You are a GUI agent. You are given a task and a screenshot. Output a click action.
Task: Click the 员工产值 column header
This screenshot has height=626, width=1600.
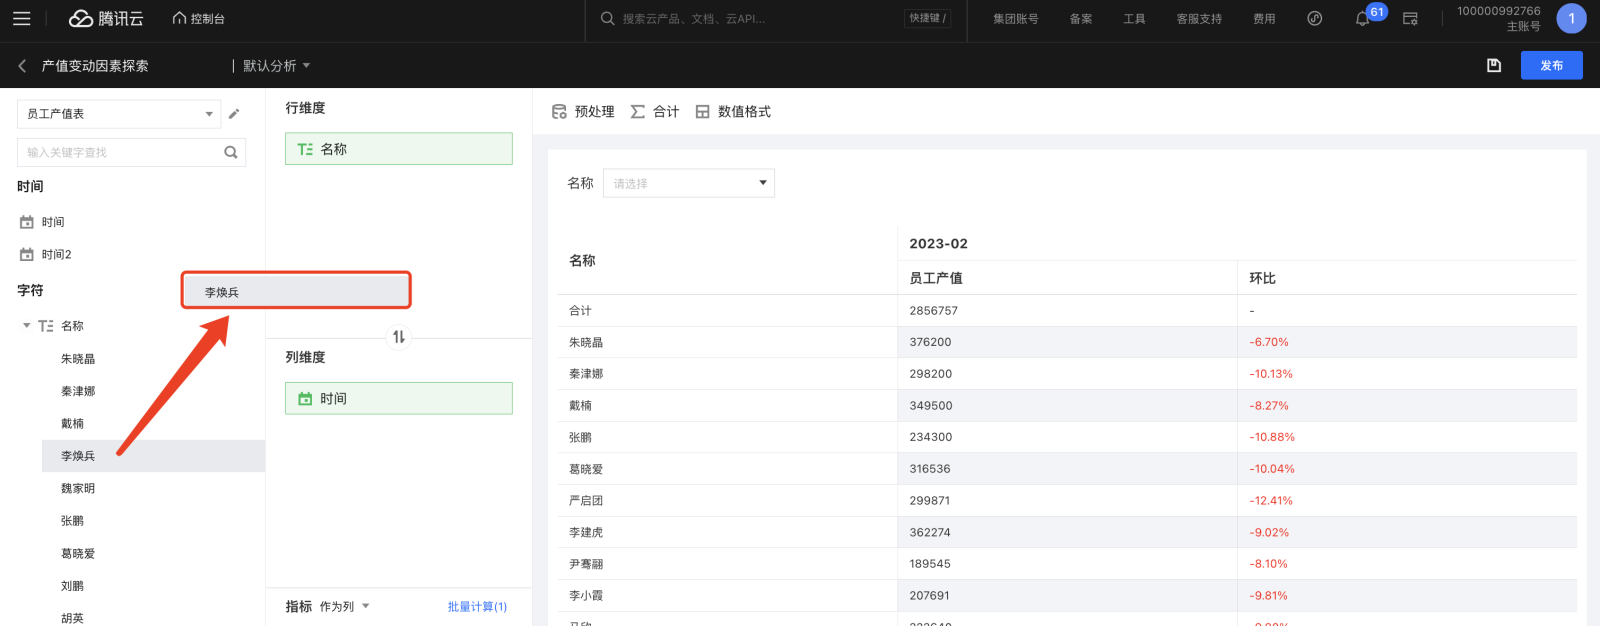[936, 278]
